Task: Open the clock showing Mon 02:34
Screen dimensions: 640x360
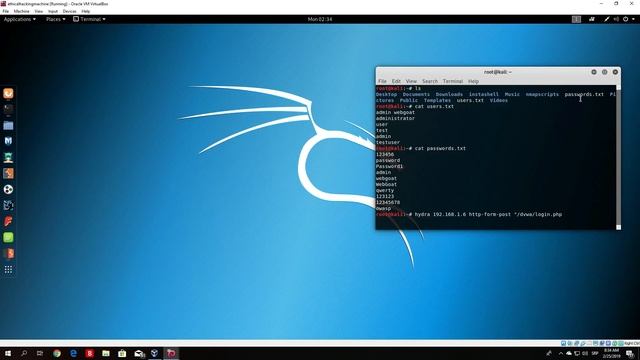Action: pos(320,19)
